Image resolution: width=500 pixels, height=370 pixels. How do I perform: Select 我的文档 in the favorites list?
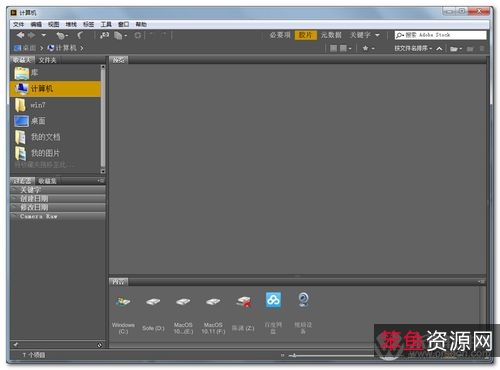click(55, 137)
